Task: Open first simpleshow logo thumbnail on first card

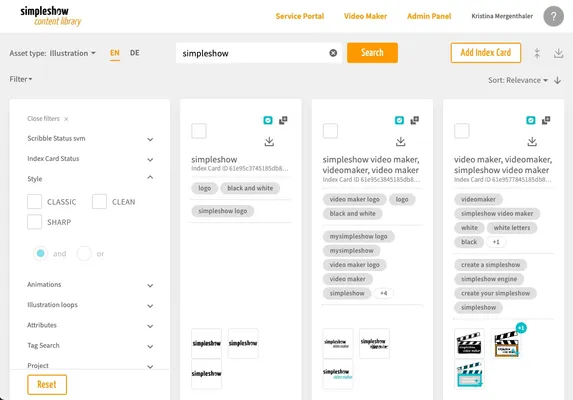Action: point(206,343)
